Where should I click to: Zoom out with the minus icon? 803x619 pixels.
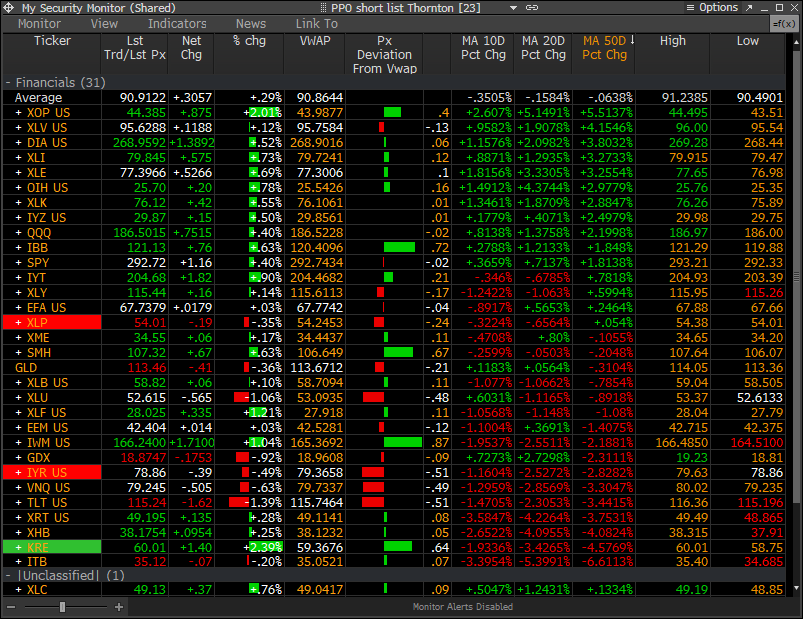pyautogui.click(x=11, y=607)
